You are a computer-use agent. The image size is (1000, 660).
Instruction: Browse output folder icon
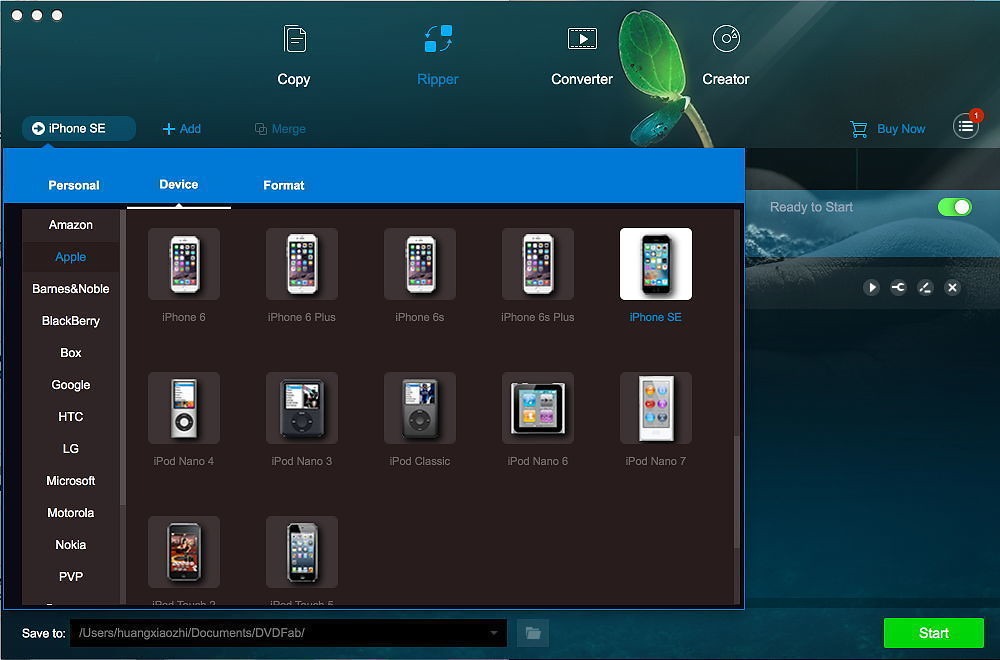click(x=533, y=633)
